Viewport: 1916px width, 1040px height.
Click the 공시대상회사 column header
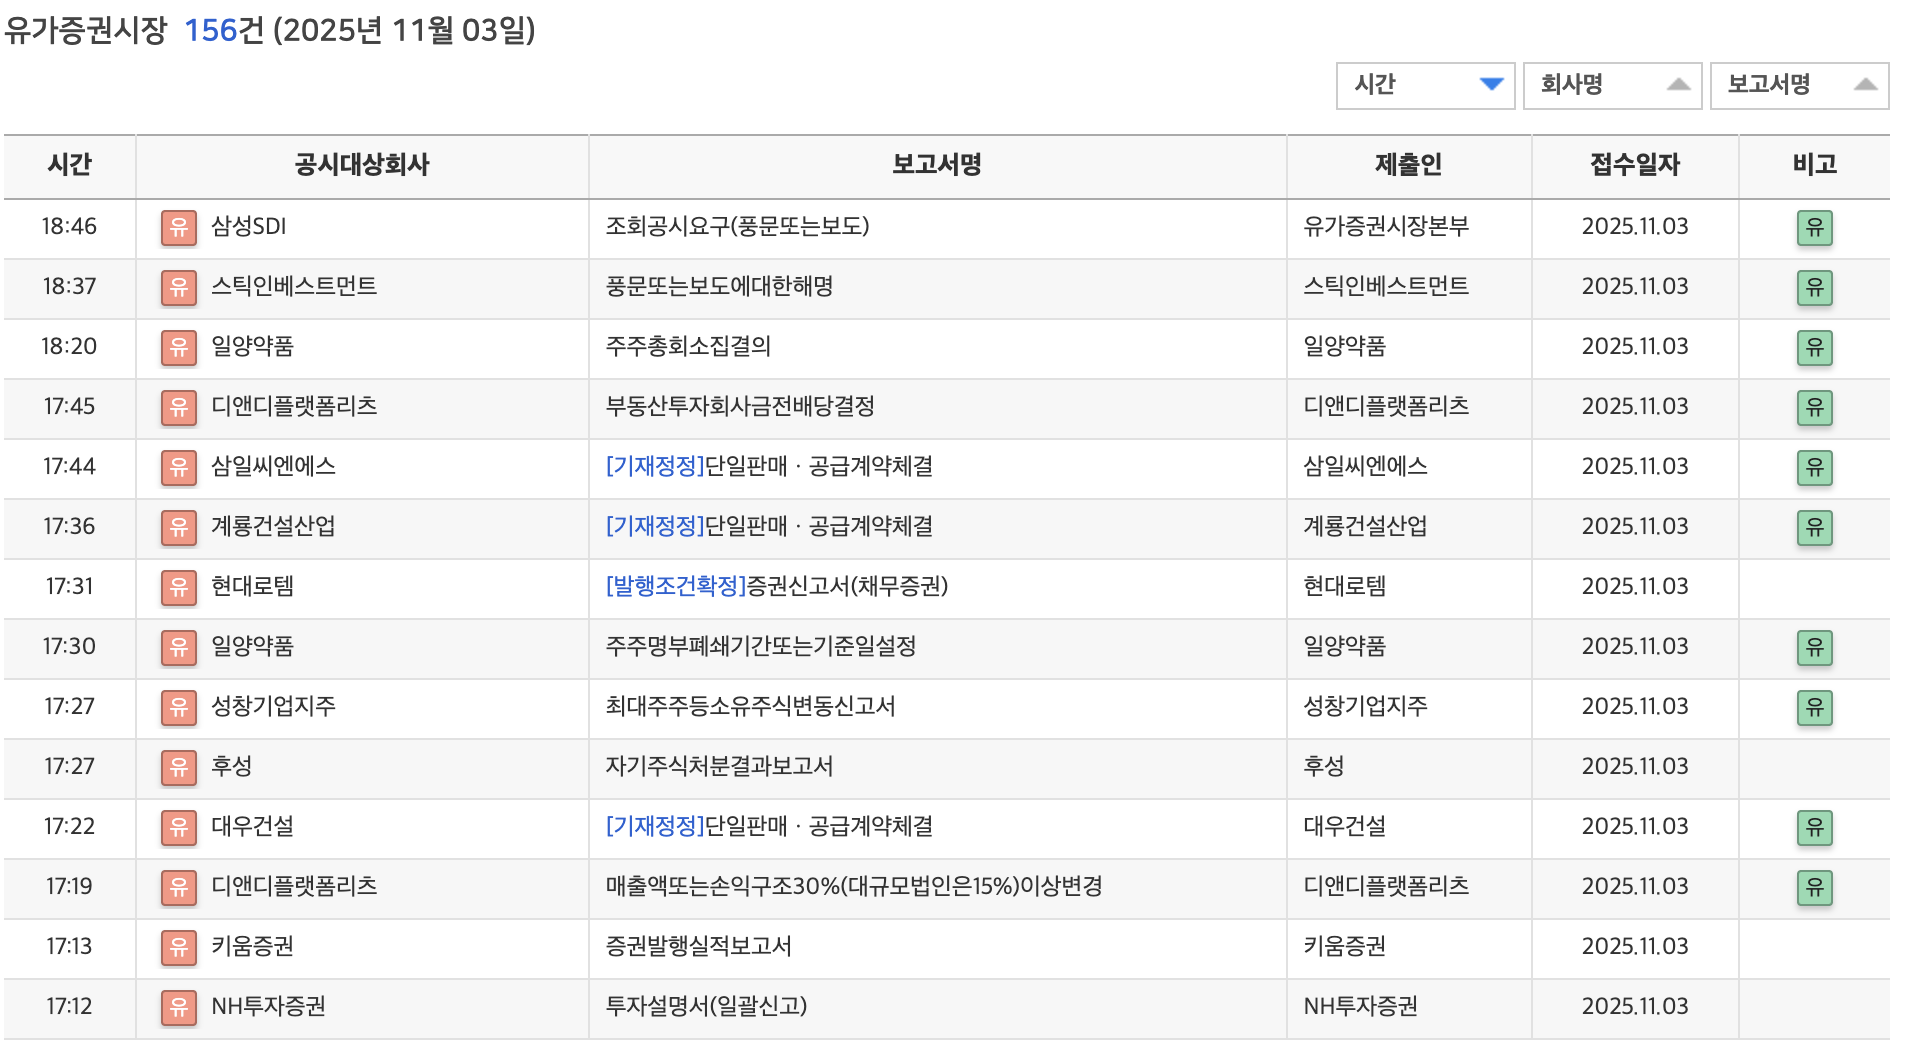coord(361,165)
